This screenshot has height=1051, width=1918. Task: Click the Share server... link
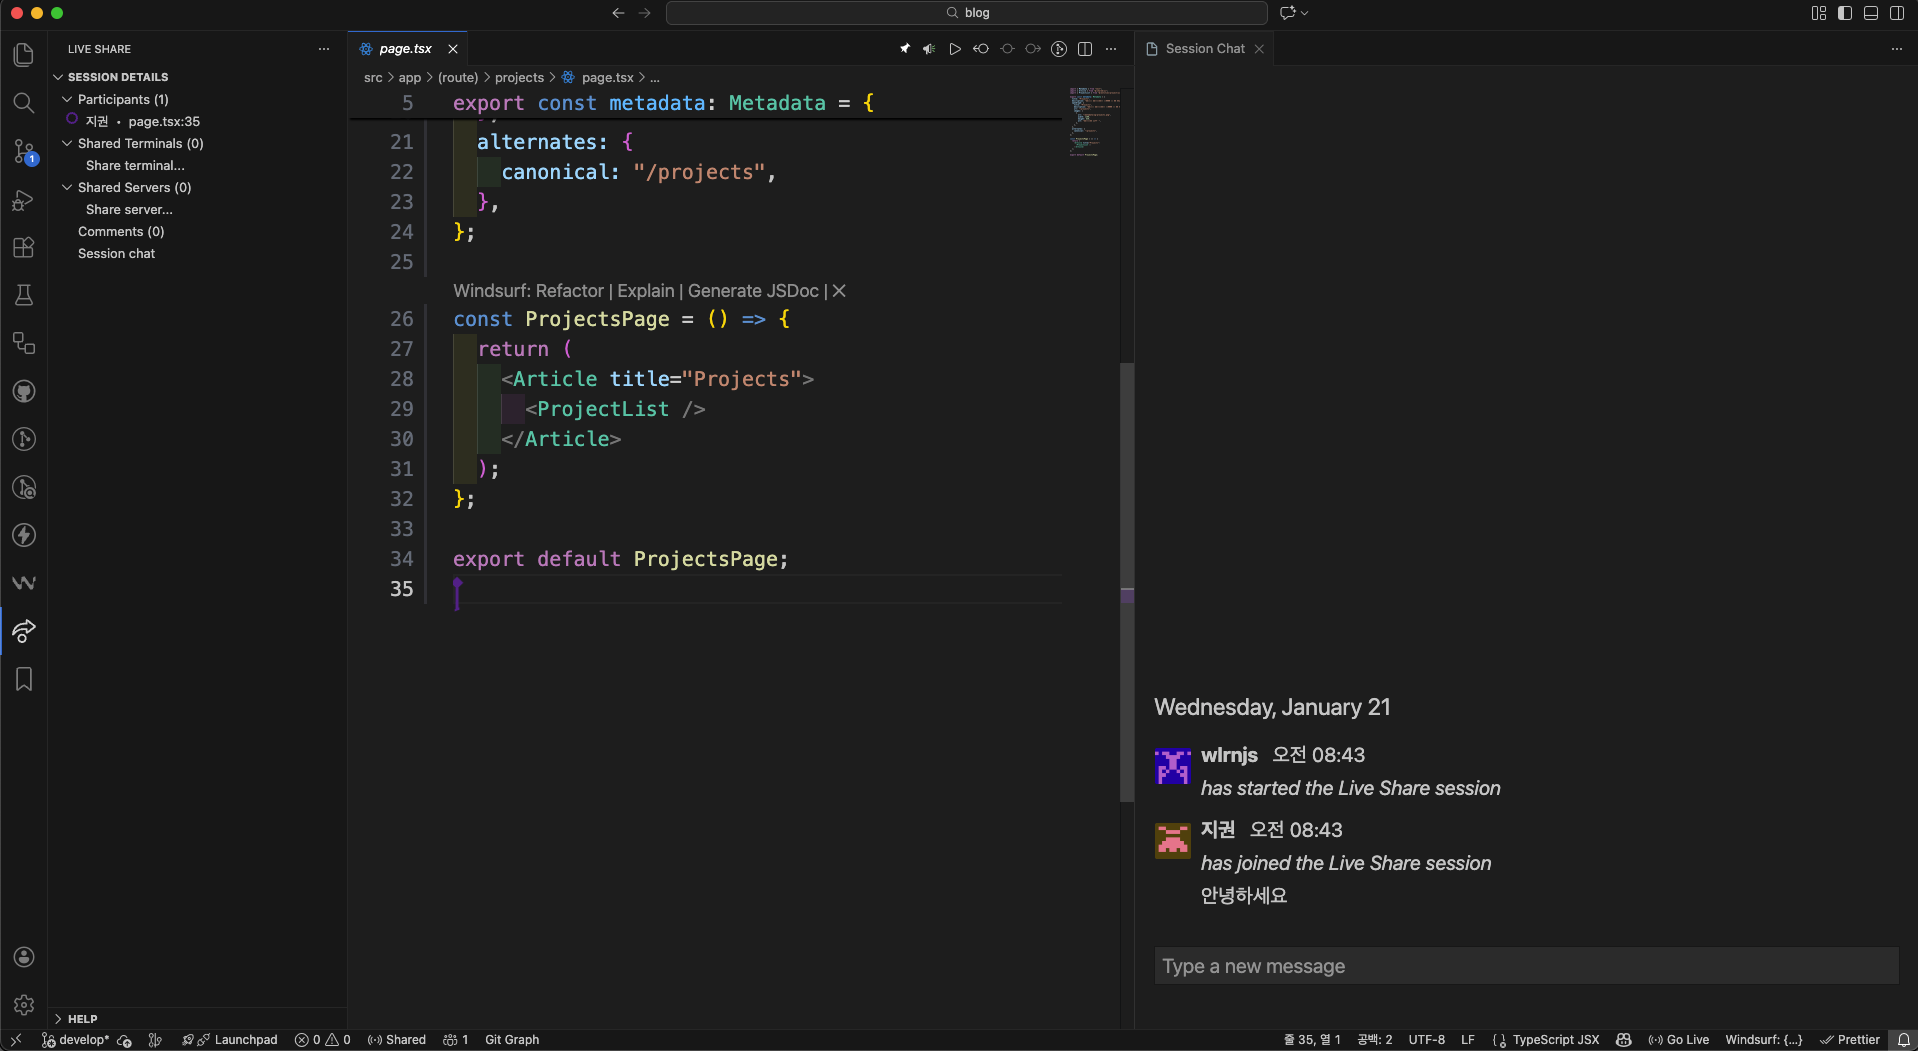coord(129,209)
